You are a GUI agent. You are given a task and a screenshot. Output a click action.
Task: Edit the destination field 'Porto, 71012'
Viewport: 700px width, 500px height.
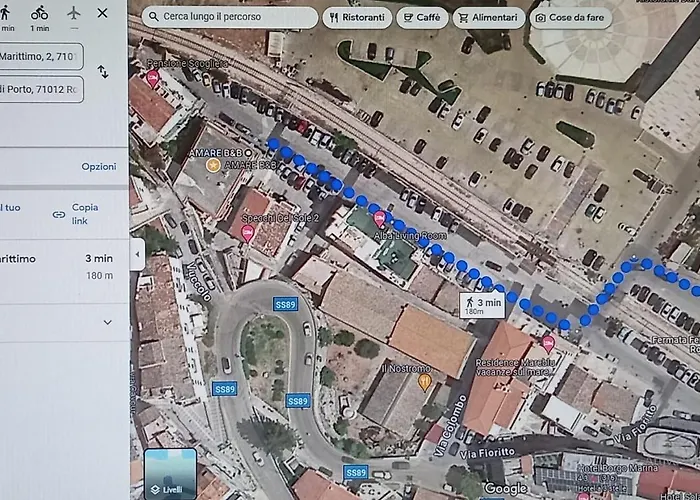(41, 89)
